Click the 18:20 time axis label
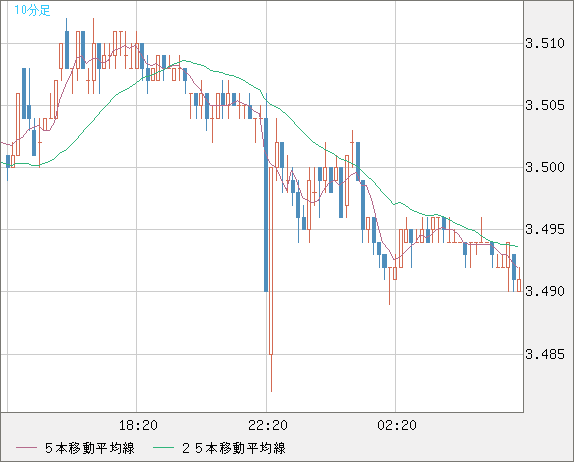The image size is (574, 462). pyautogui.click(x=138, y=425)
